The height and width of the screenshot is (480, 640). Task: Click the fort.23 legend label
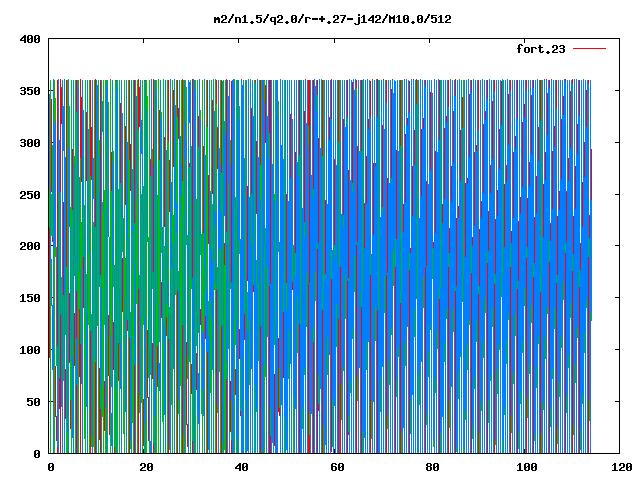pos(541,49)
